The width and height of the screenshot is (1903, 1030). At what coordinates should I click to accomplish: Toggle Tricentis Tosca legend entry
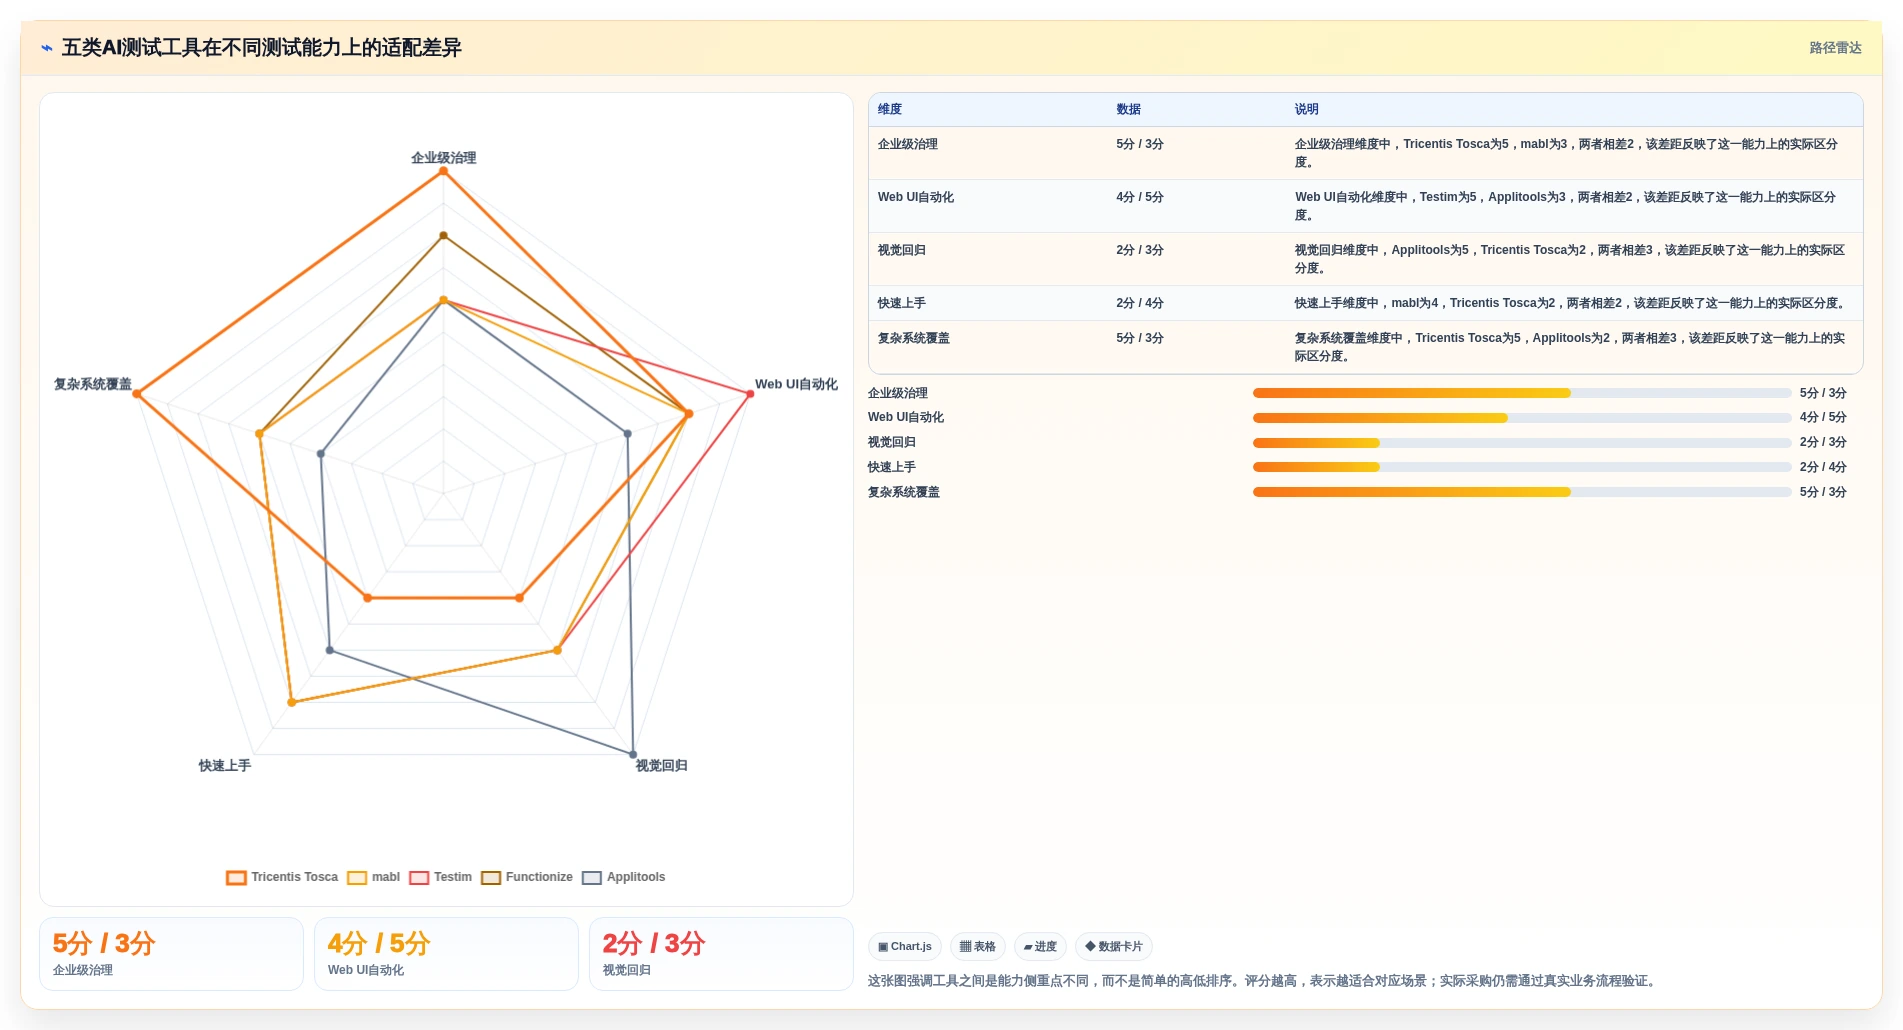[282, 877]
